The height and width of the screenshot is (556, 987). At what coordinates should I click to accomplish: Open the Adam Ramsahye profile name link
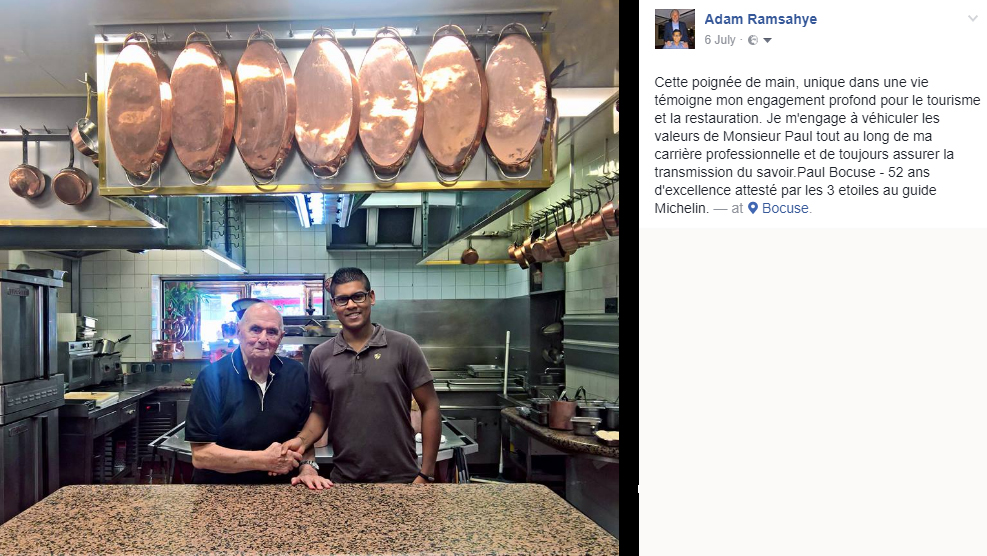coord(760,19)
